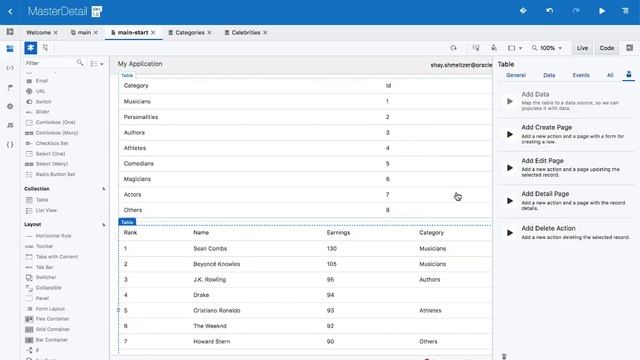Image resolution: width=640 pixels, height=360 pixels.
Task: Switch to the Celebrities tab
Action: [x=246, y=32]
